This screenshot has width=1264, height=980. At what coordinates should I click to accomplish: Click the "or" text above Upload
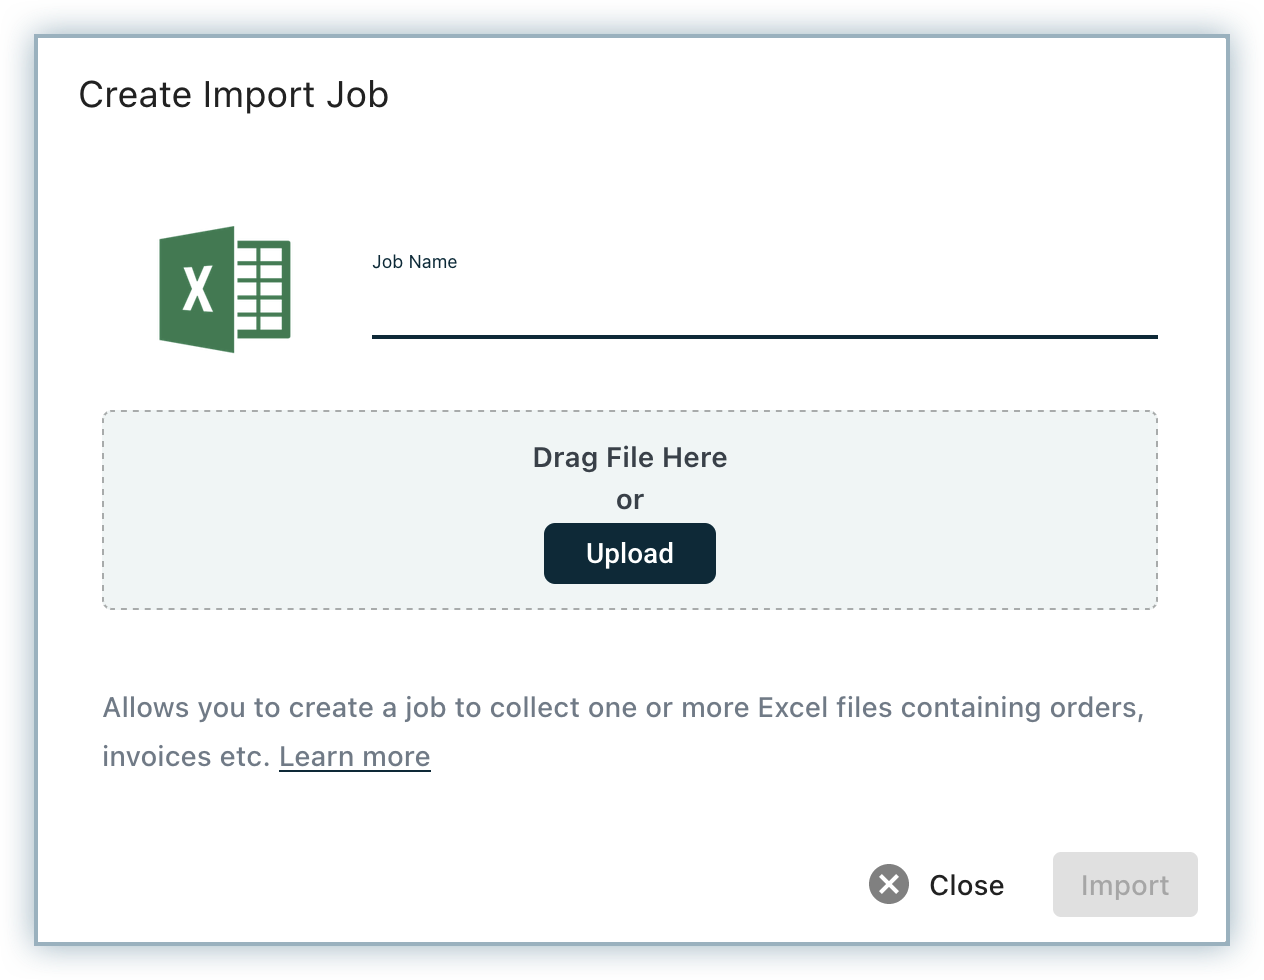(629, 500)
